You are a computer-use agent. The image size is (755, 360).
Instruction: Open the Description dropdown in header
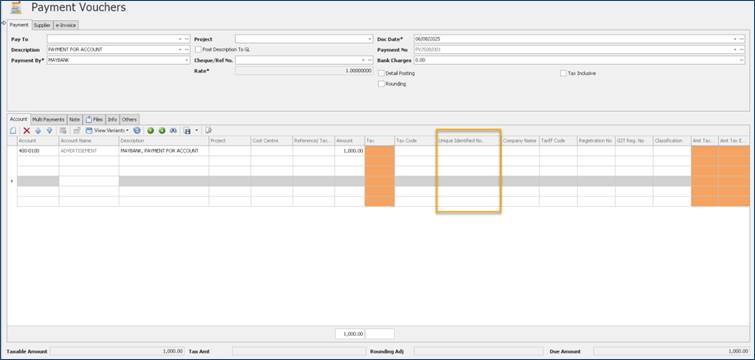click(x=181, y=50)
